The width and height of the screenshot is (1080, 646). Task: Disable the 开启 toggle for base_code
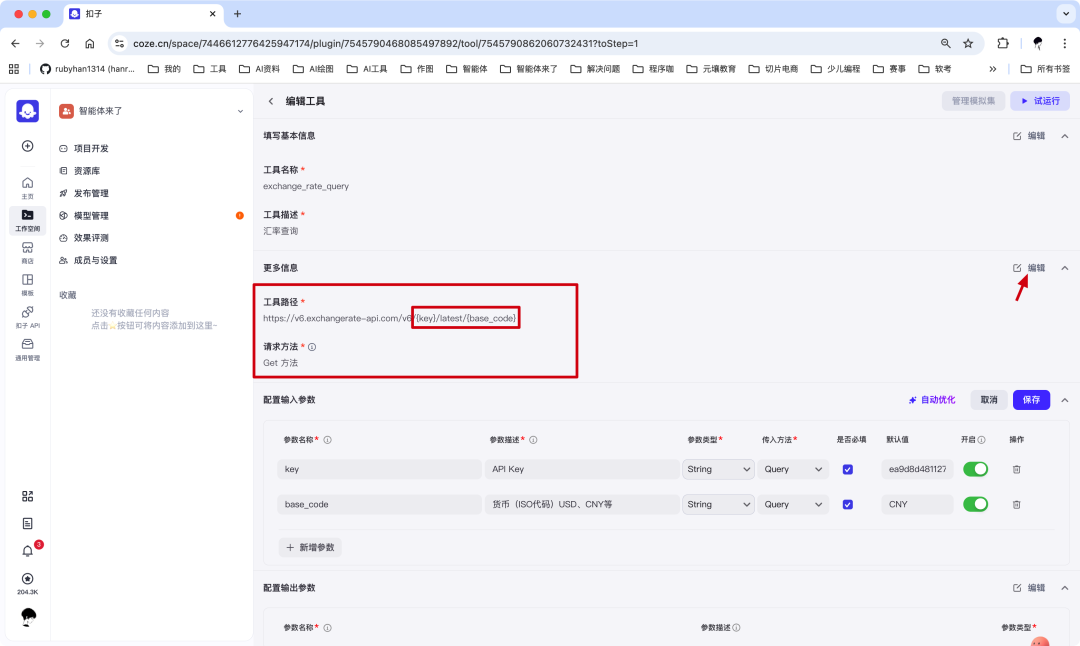(975, 504)
